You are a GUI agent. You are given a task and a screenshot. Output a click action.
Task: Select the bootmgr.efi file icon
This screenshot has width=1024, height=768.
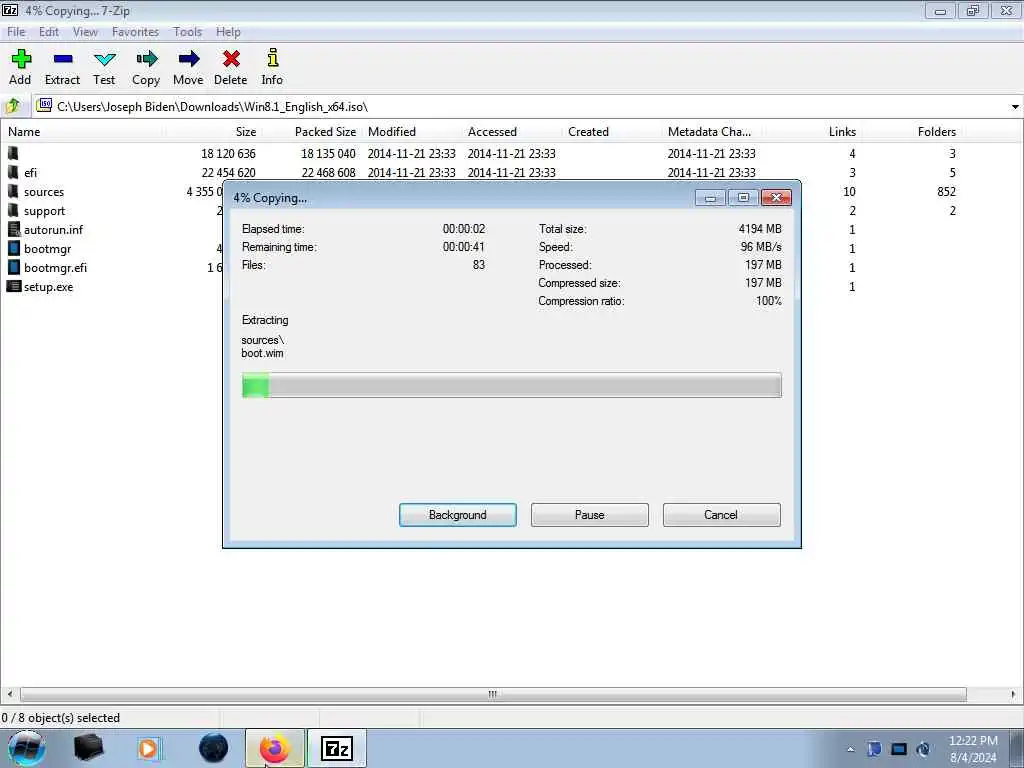[x=14, y=267]
